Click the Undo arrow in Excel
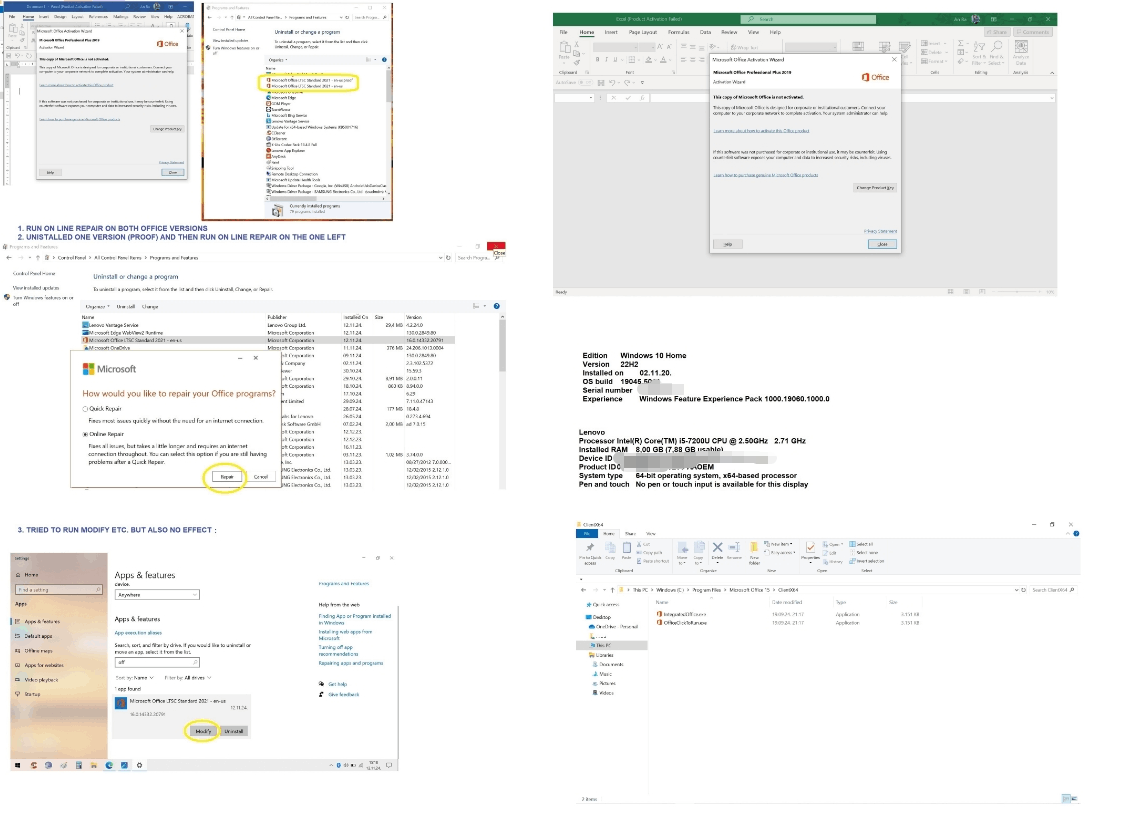The height and width of the screenshot is (828, 1131). [612, 83]
